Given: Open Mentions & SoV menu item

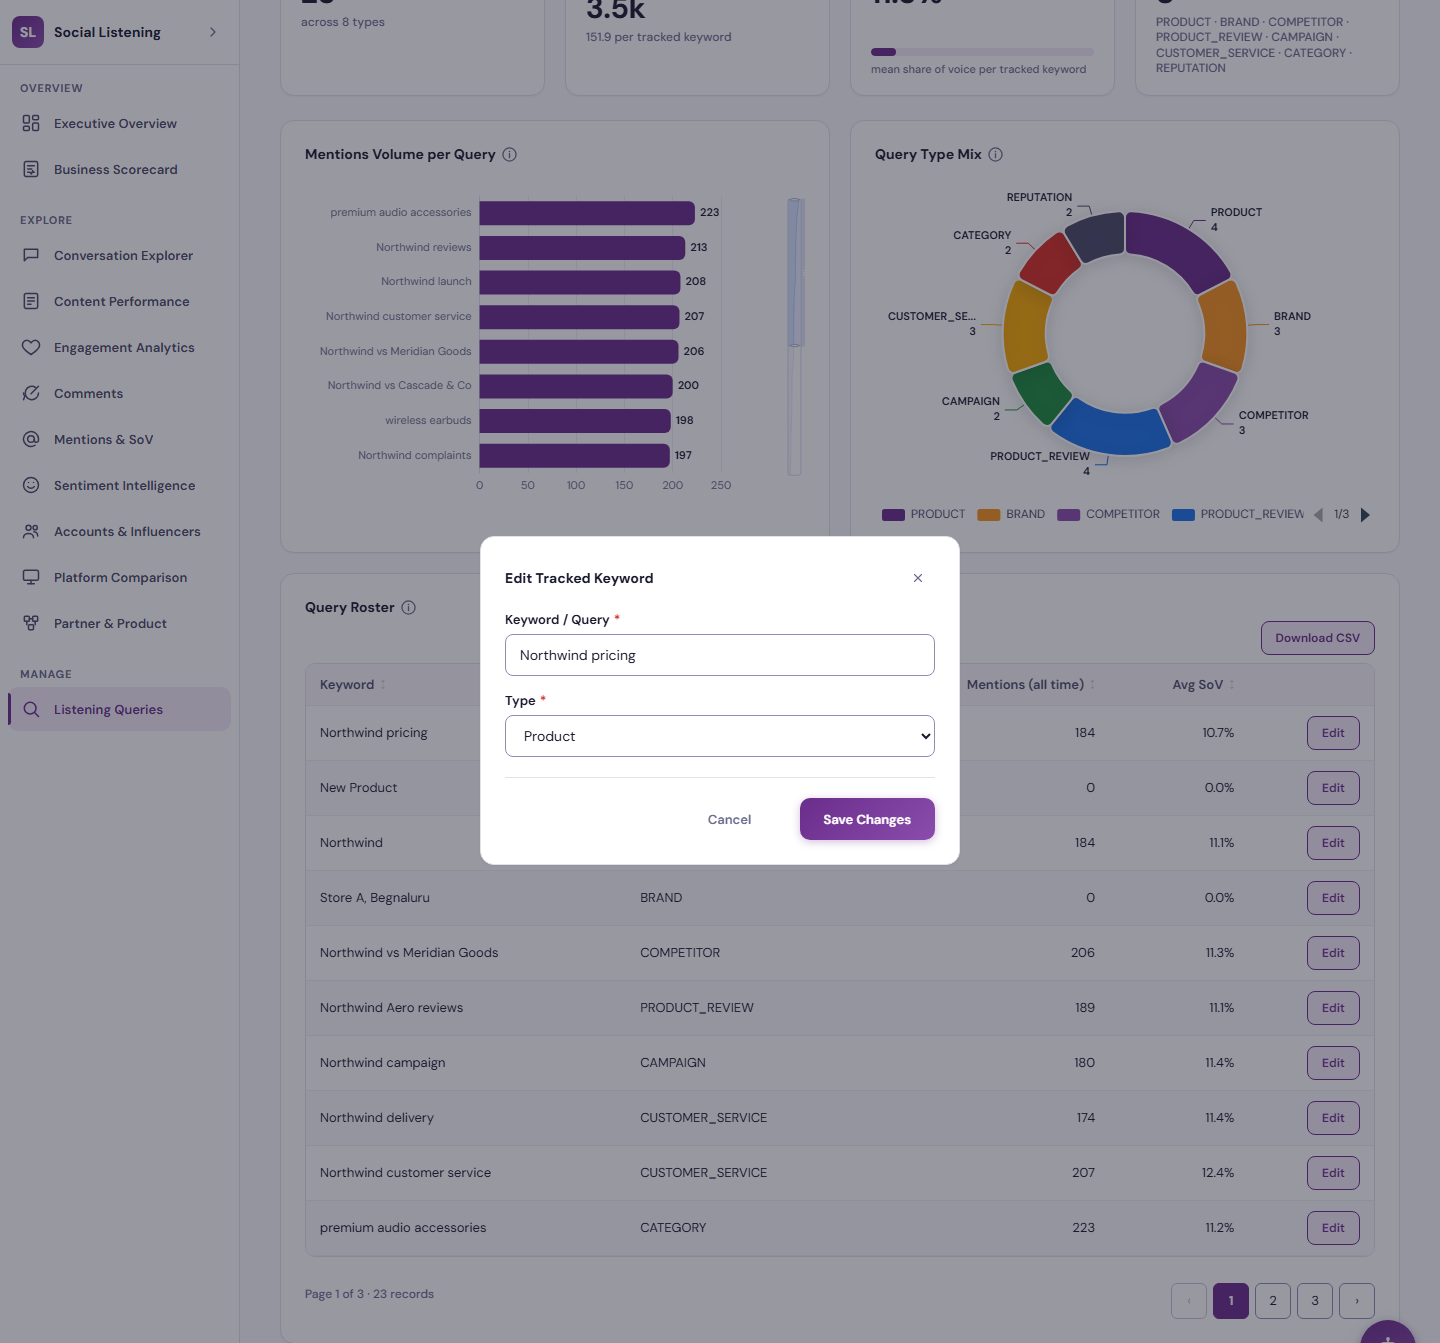Looking at the screenshot, I should 120,439.
